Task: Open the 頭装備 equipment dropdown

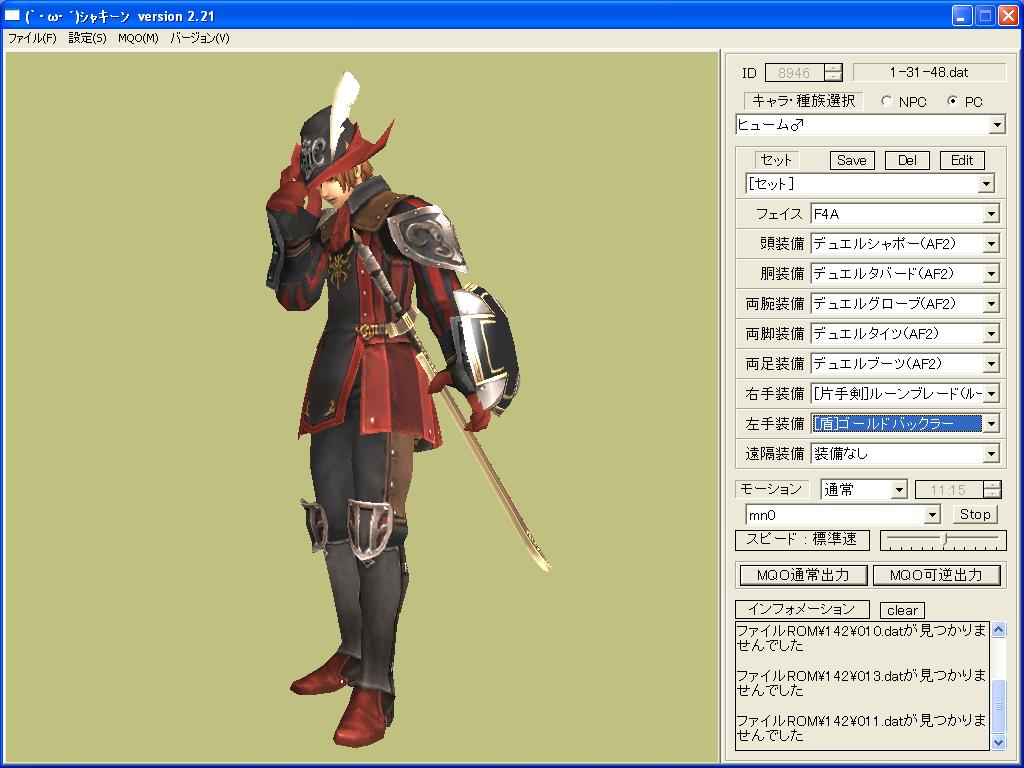Action: point(991,244)
